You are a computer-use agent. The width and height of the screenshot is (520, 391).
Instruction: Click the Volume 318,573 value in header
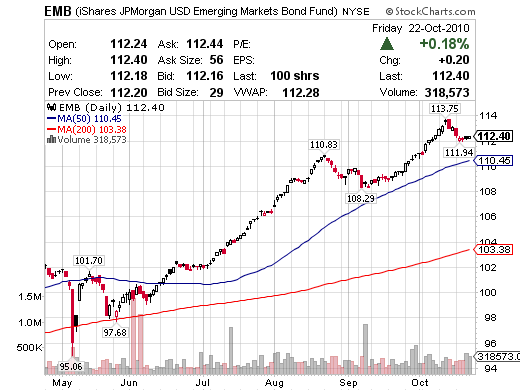coord(447,92)
